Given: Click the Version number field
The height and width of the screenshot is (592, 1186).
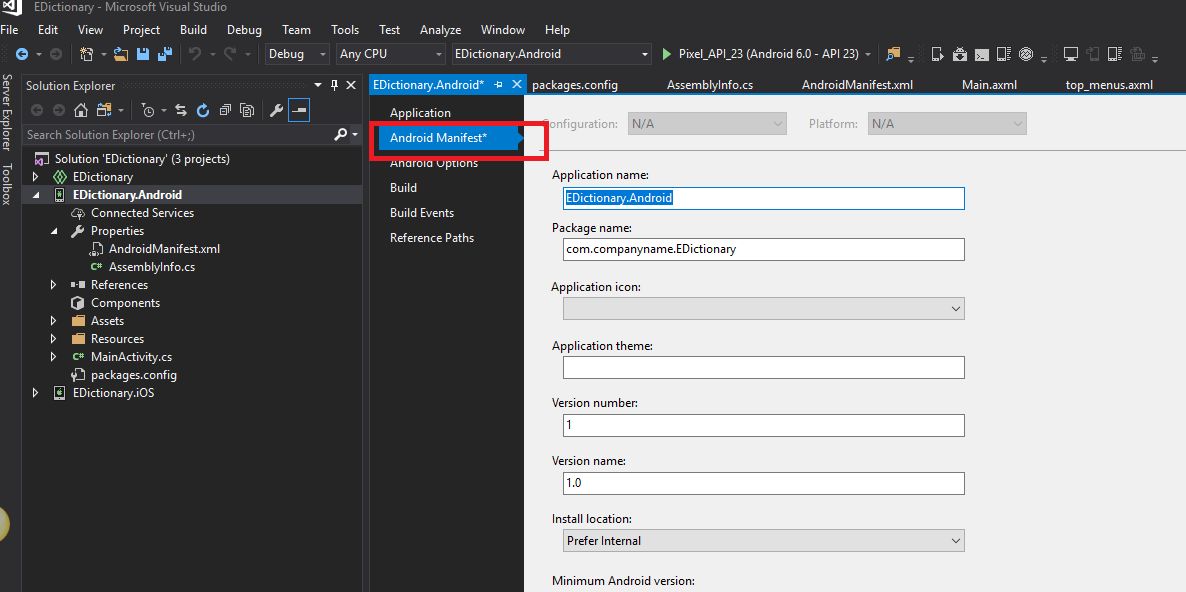Looking at the screenshot, I should [763, 425].
